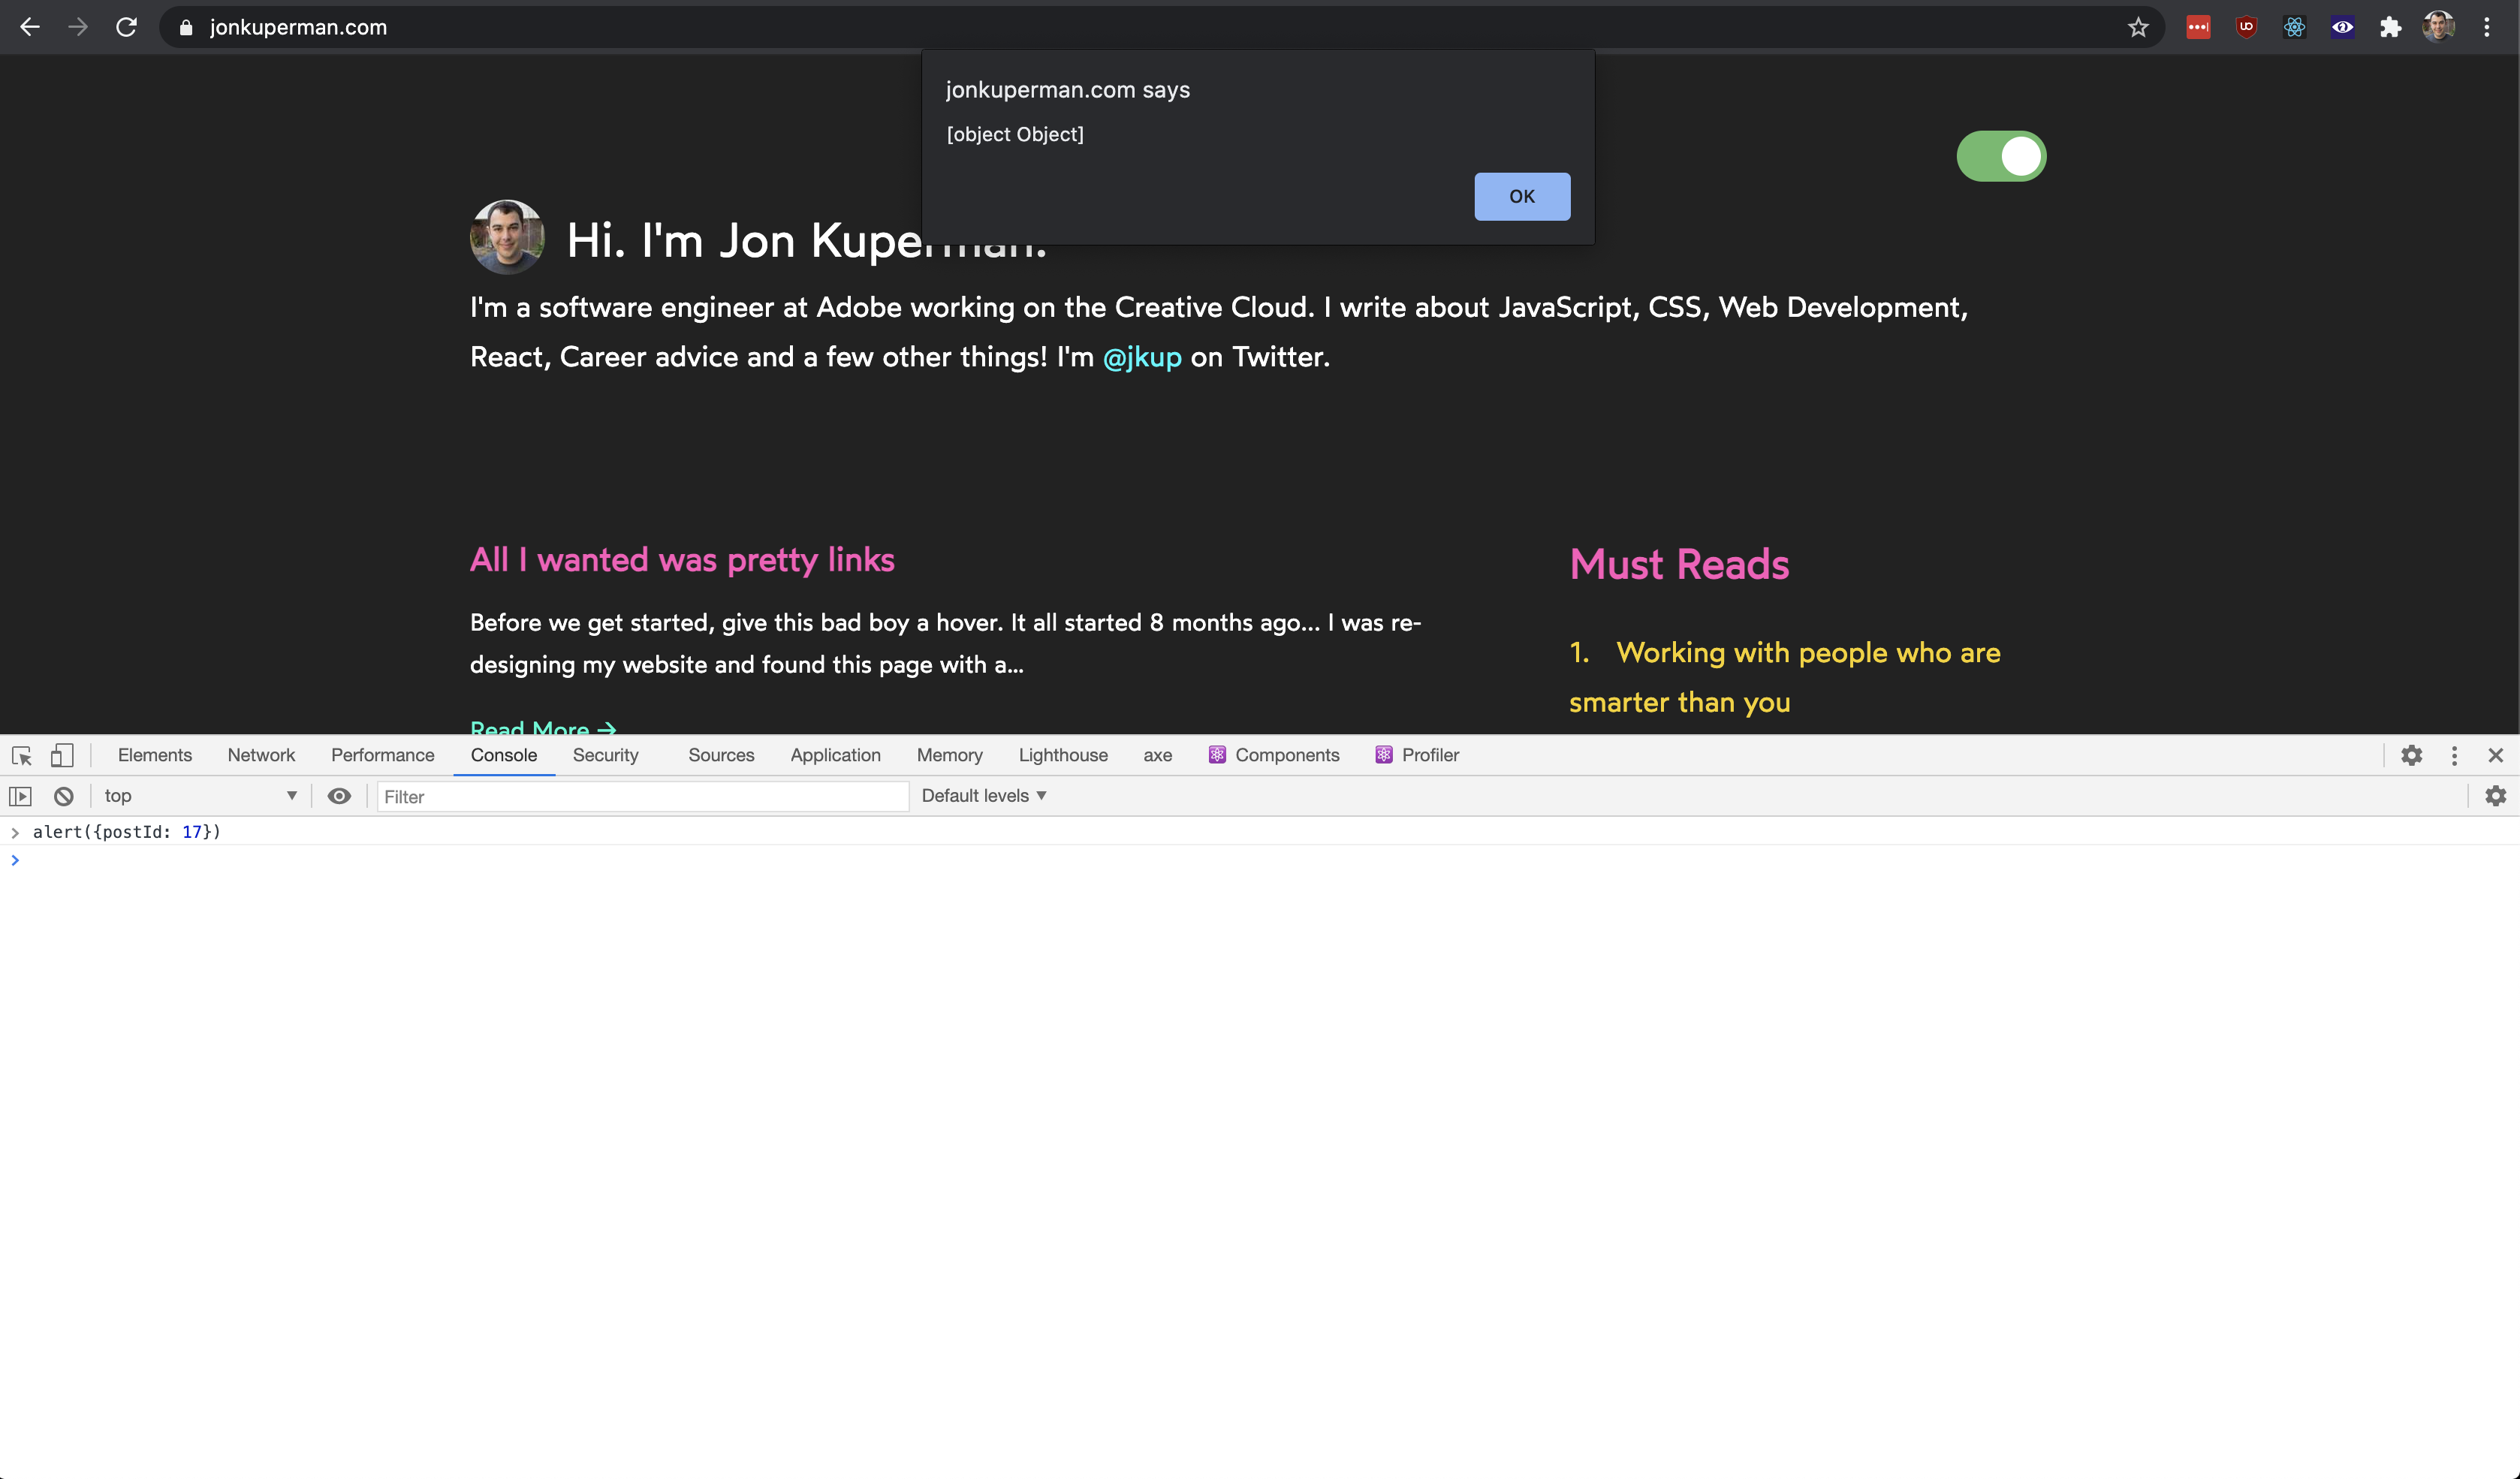The width and height of the screenshot is (2520, 1479).
Task: Click the 'jonkuperman.com says' dialog title
Action: tap(1068, 90)
